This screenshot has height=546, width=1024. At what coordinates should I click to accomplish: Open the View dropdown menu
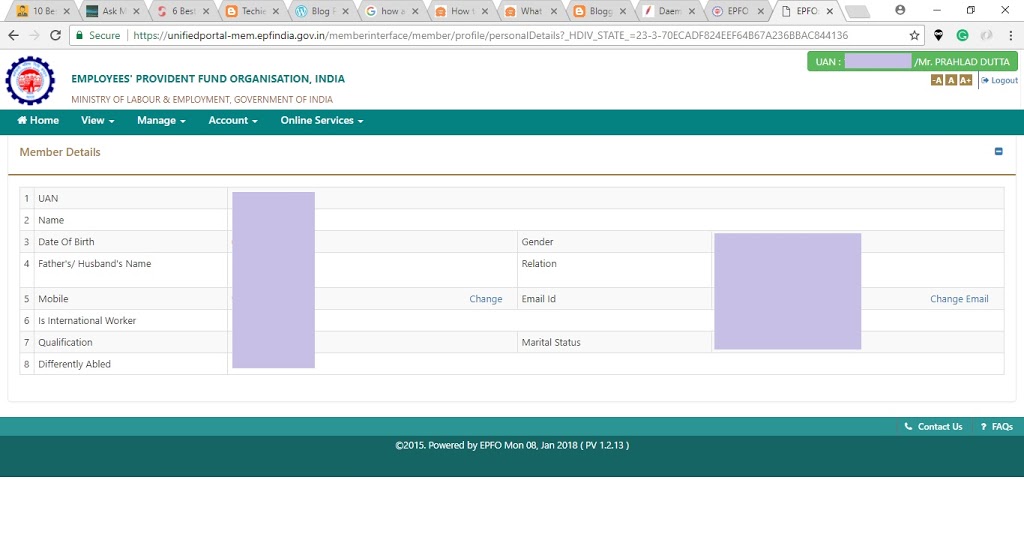(97, 120)
